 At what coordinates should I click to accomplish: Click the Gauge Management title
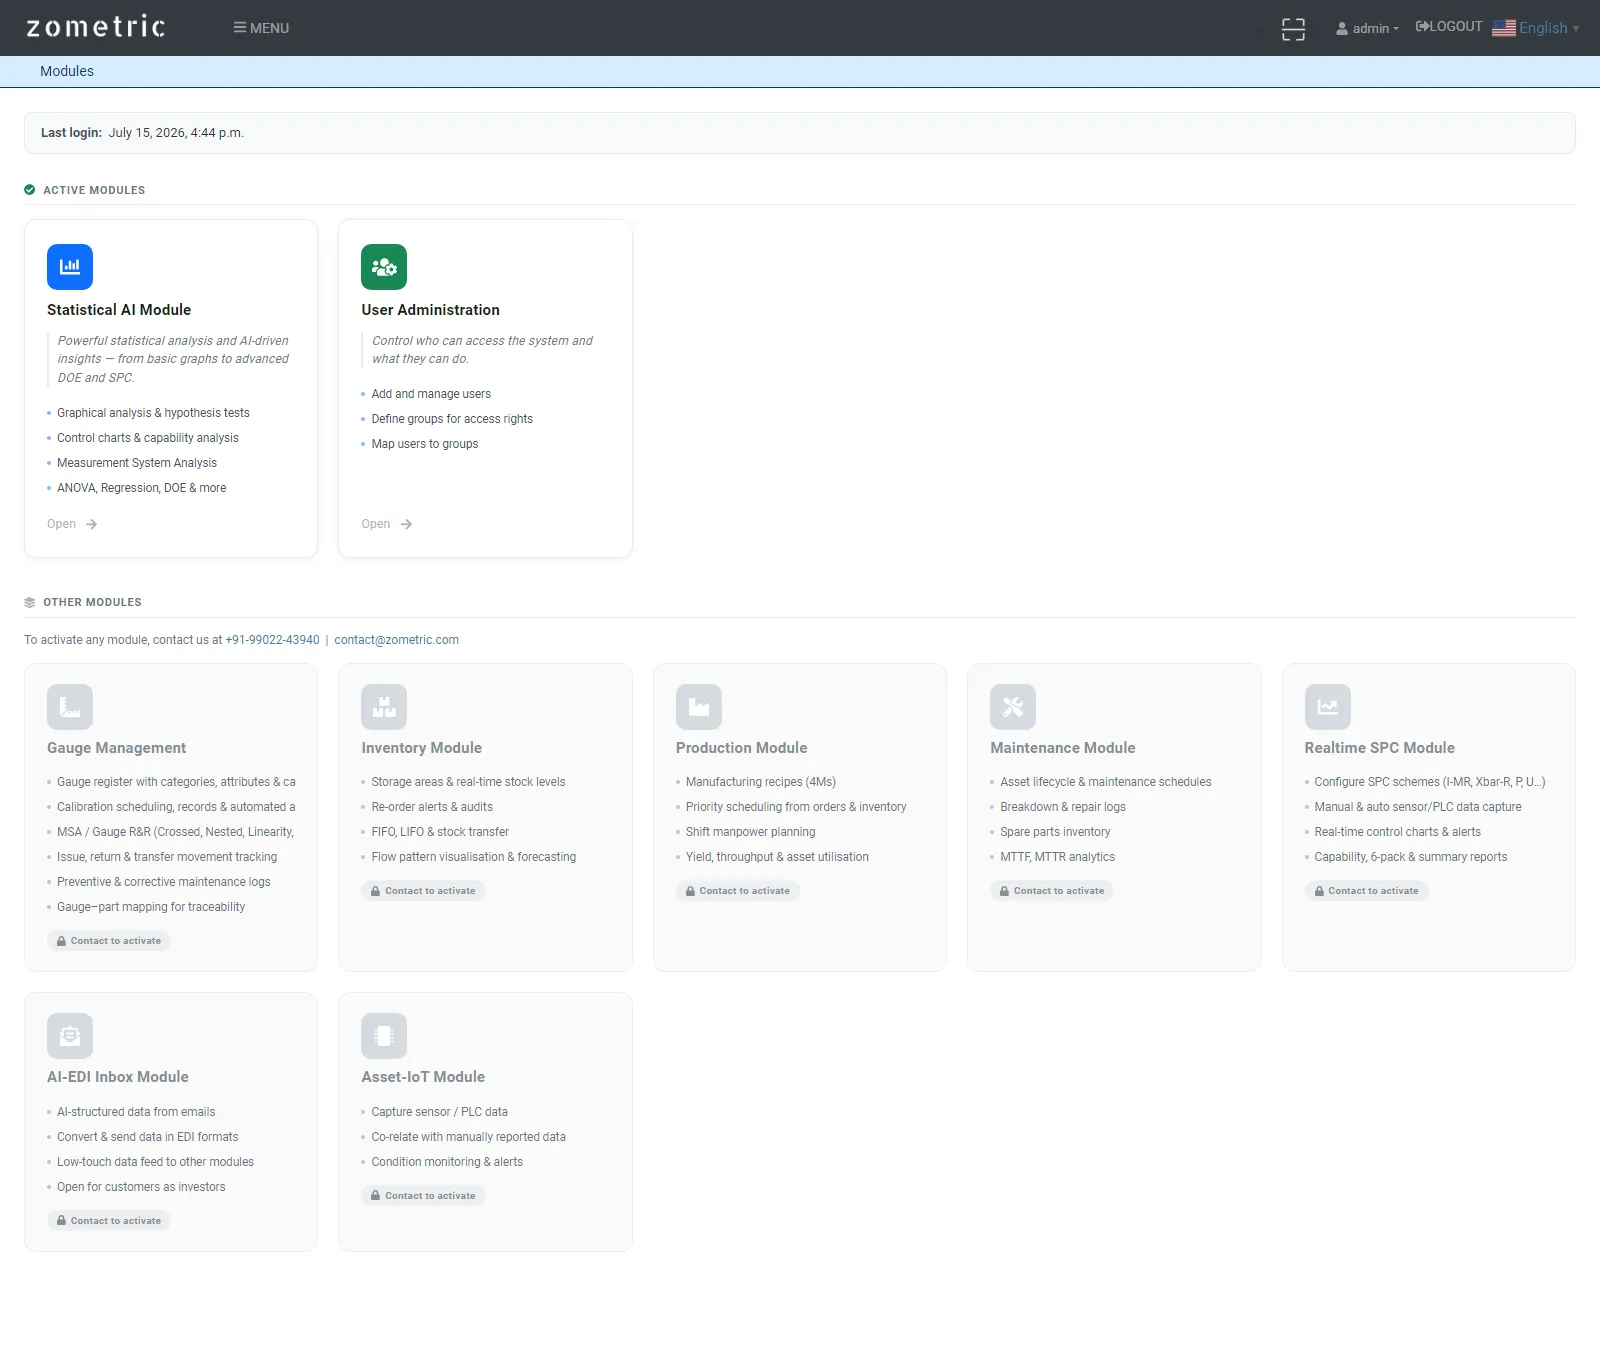click(116, 748)
